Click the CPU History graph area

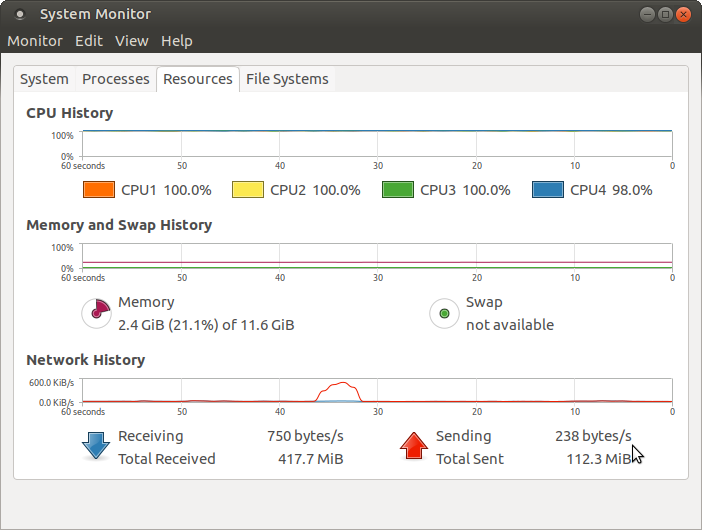pos(376,143)
